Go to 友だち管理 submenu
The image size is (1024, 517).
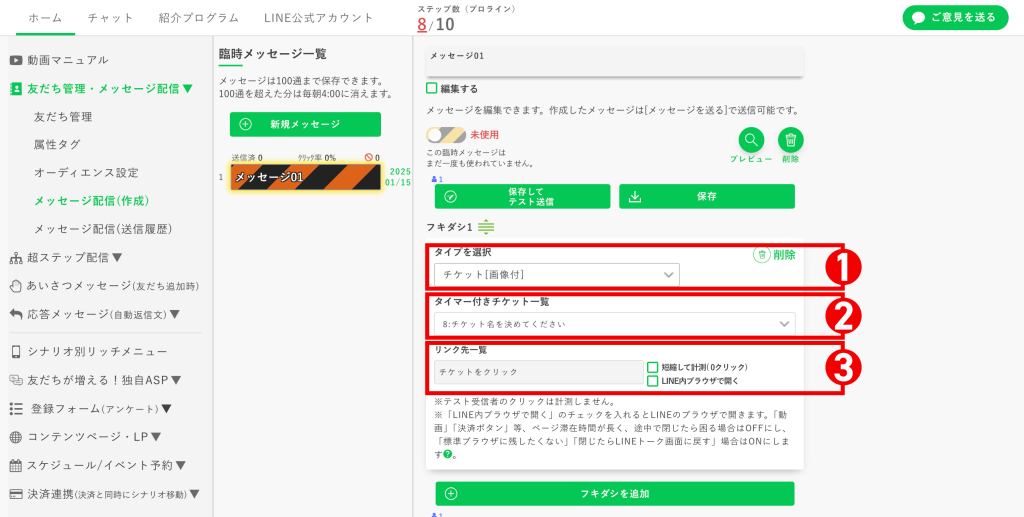tap(63, 117)
